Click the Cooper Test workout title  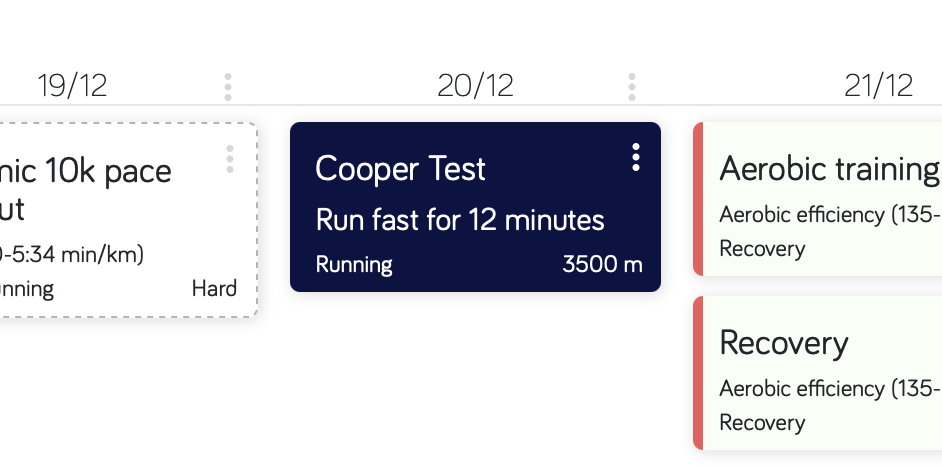coord(400,169)
